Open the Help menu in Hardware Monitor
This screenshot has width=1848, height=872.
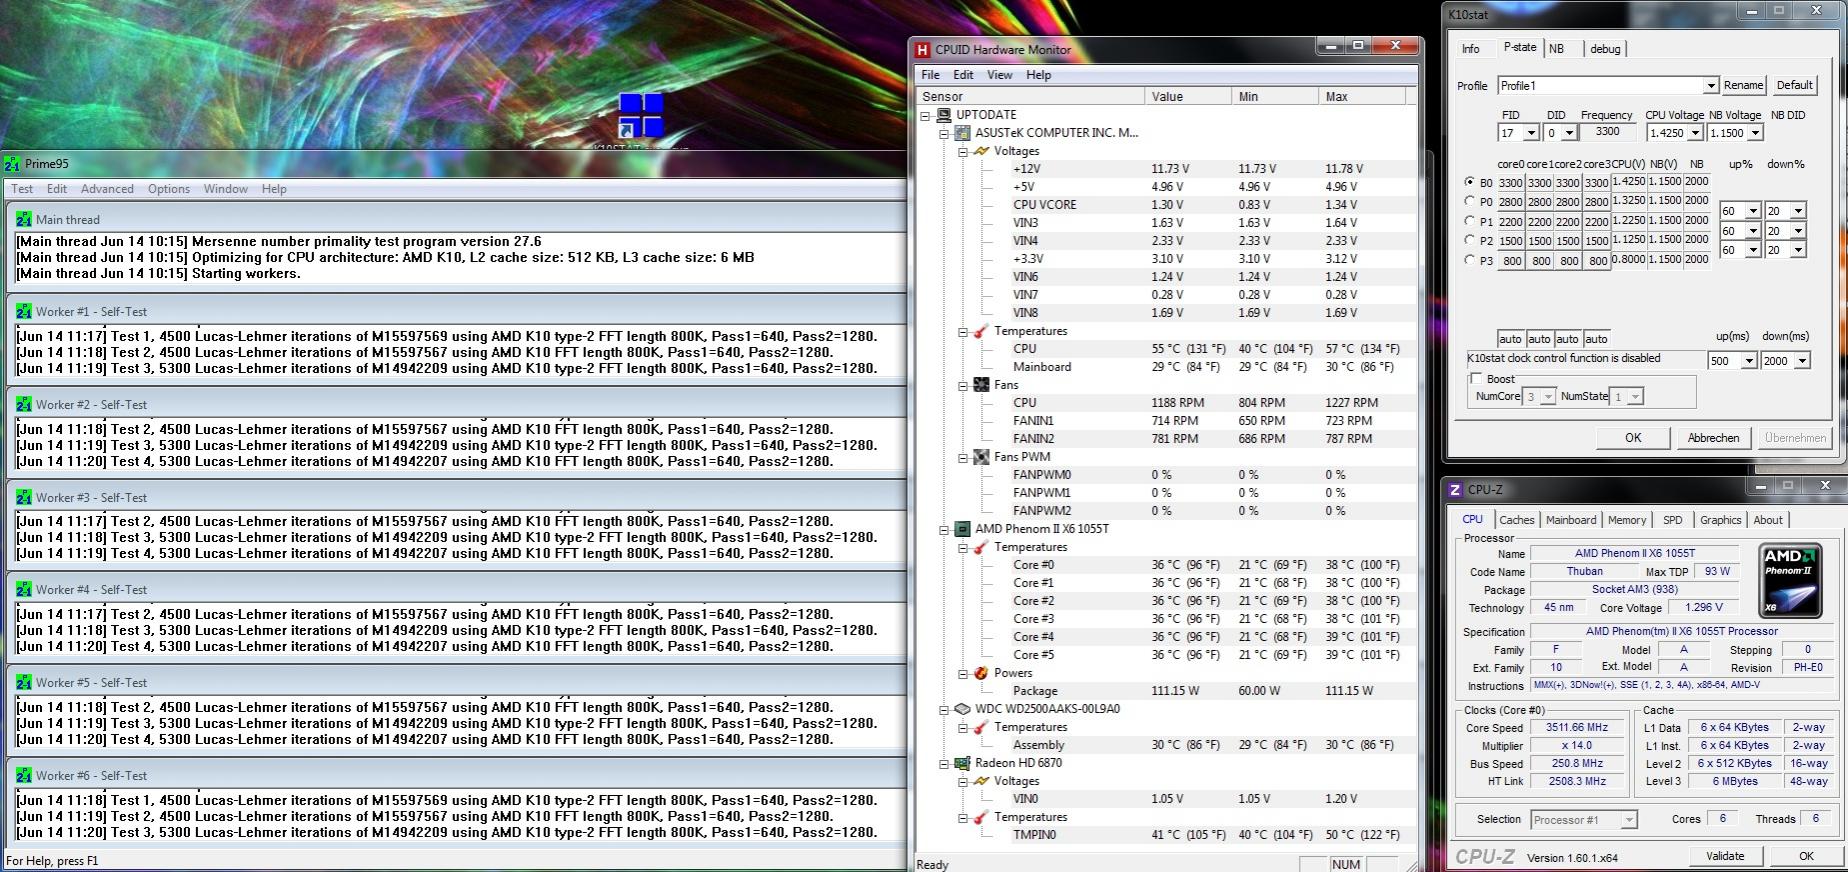(x=1038, y=75)
